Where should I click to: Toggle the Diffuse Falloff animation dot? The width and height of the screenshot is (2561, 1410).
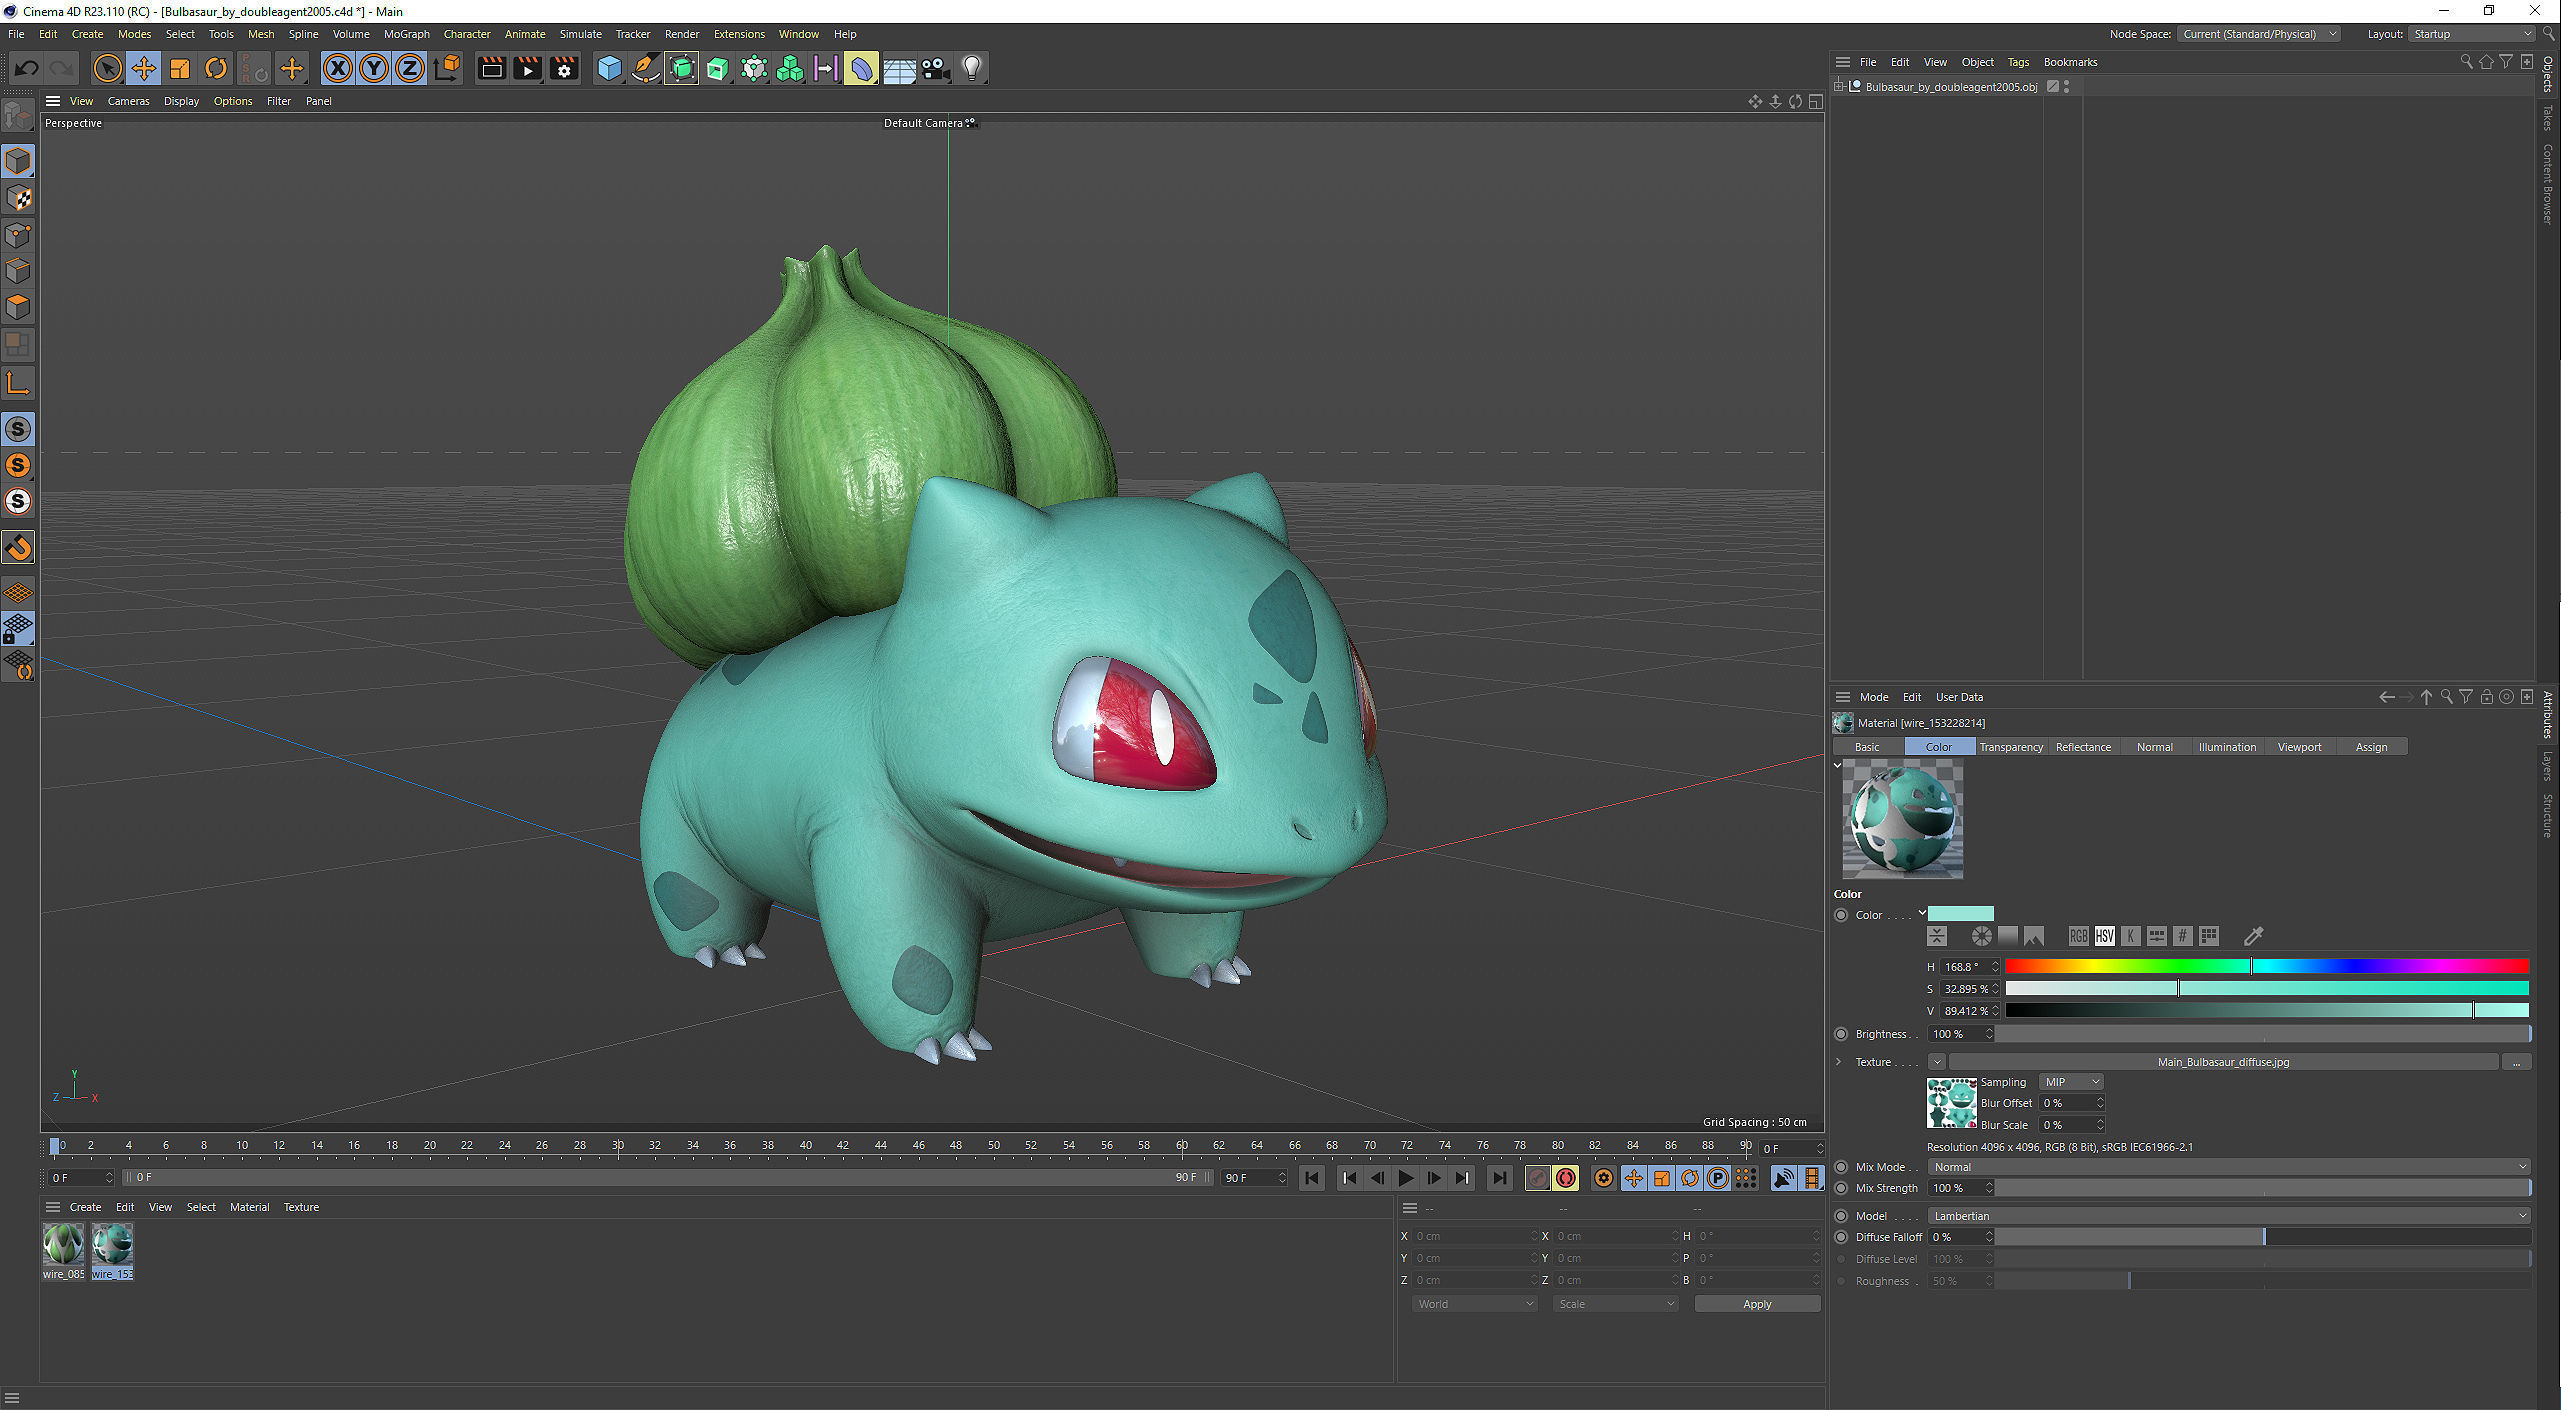click(1841, 1237)
